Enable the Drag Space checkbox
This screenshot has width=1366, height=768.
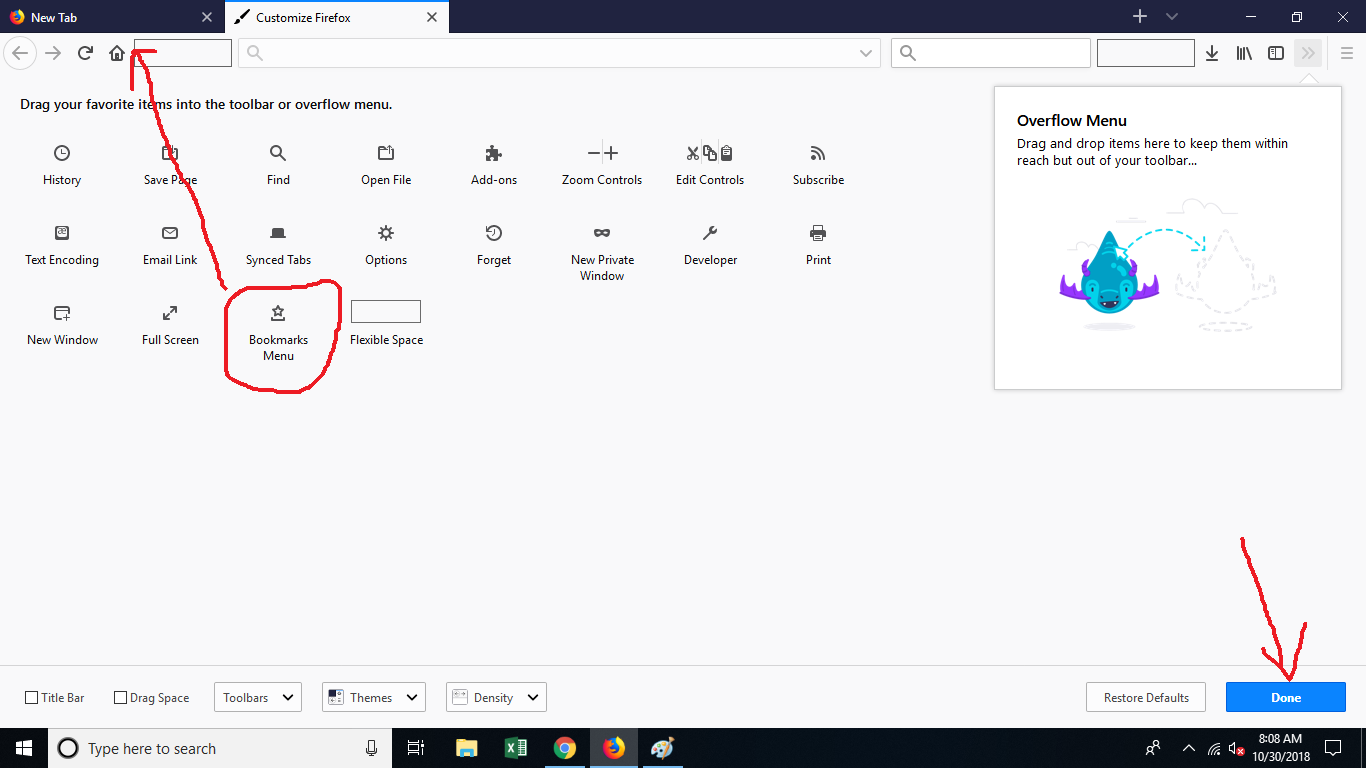coord(120,698)
